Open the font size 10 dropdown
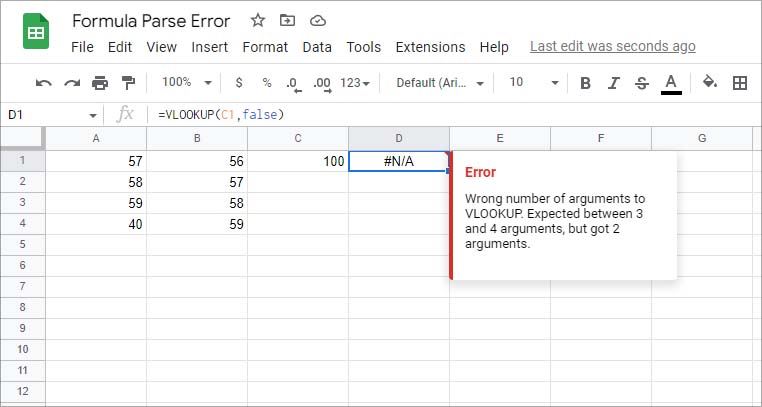 click(534, 83)
